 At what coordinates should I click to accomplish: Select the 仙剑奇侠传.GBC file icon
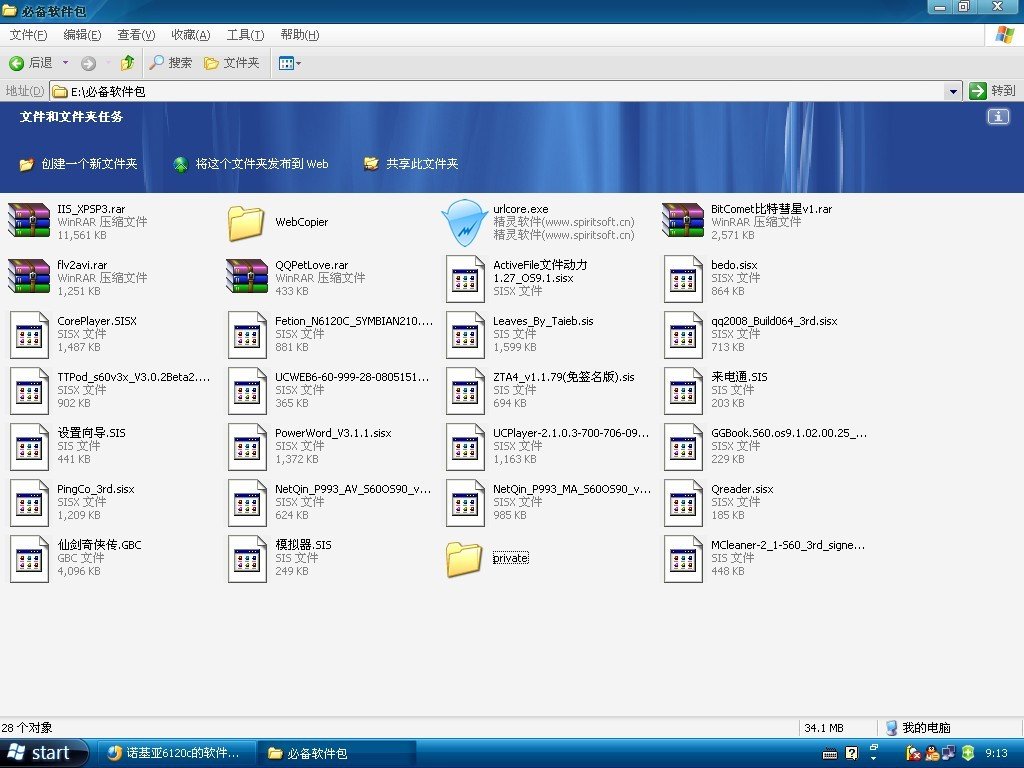click(x=28, y=558)
